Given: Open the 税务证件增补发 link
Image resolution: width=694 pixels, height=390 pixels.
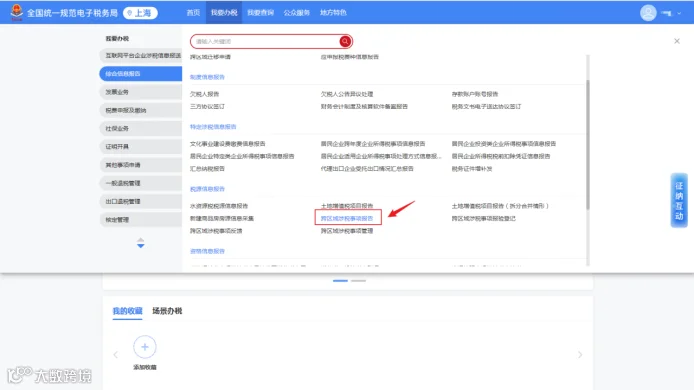Looking at the screenshot, I should point(472,169).
